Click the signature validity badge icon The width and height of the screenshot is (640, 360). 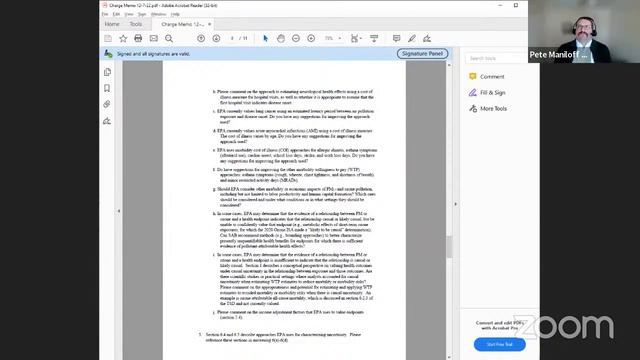(108, 53)
